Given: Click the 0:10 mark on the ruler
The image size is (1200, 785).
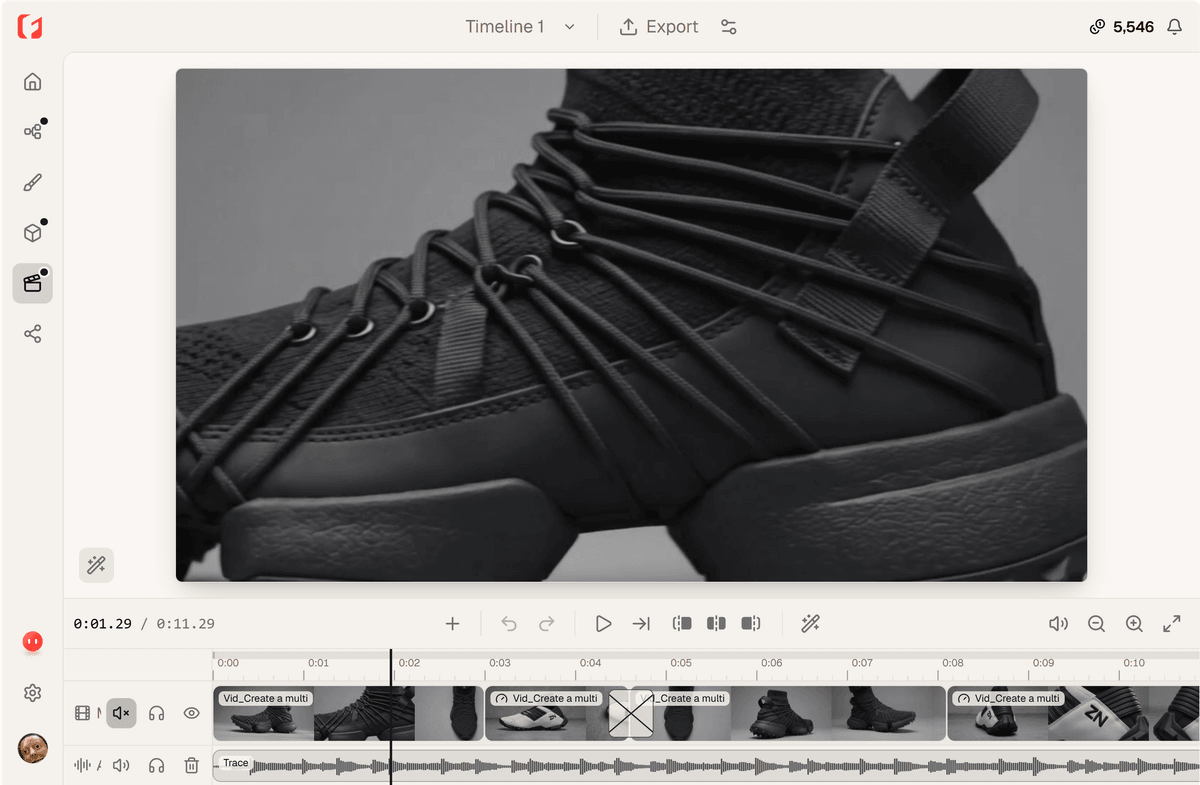Looking at the screenshot, I should pyautogui.click(x=1134, y=663).
